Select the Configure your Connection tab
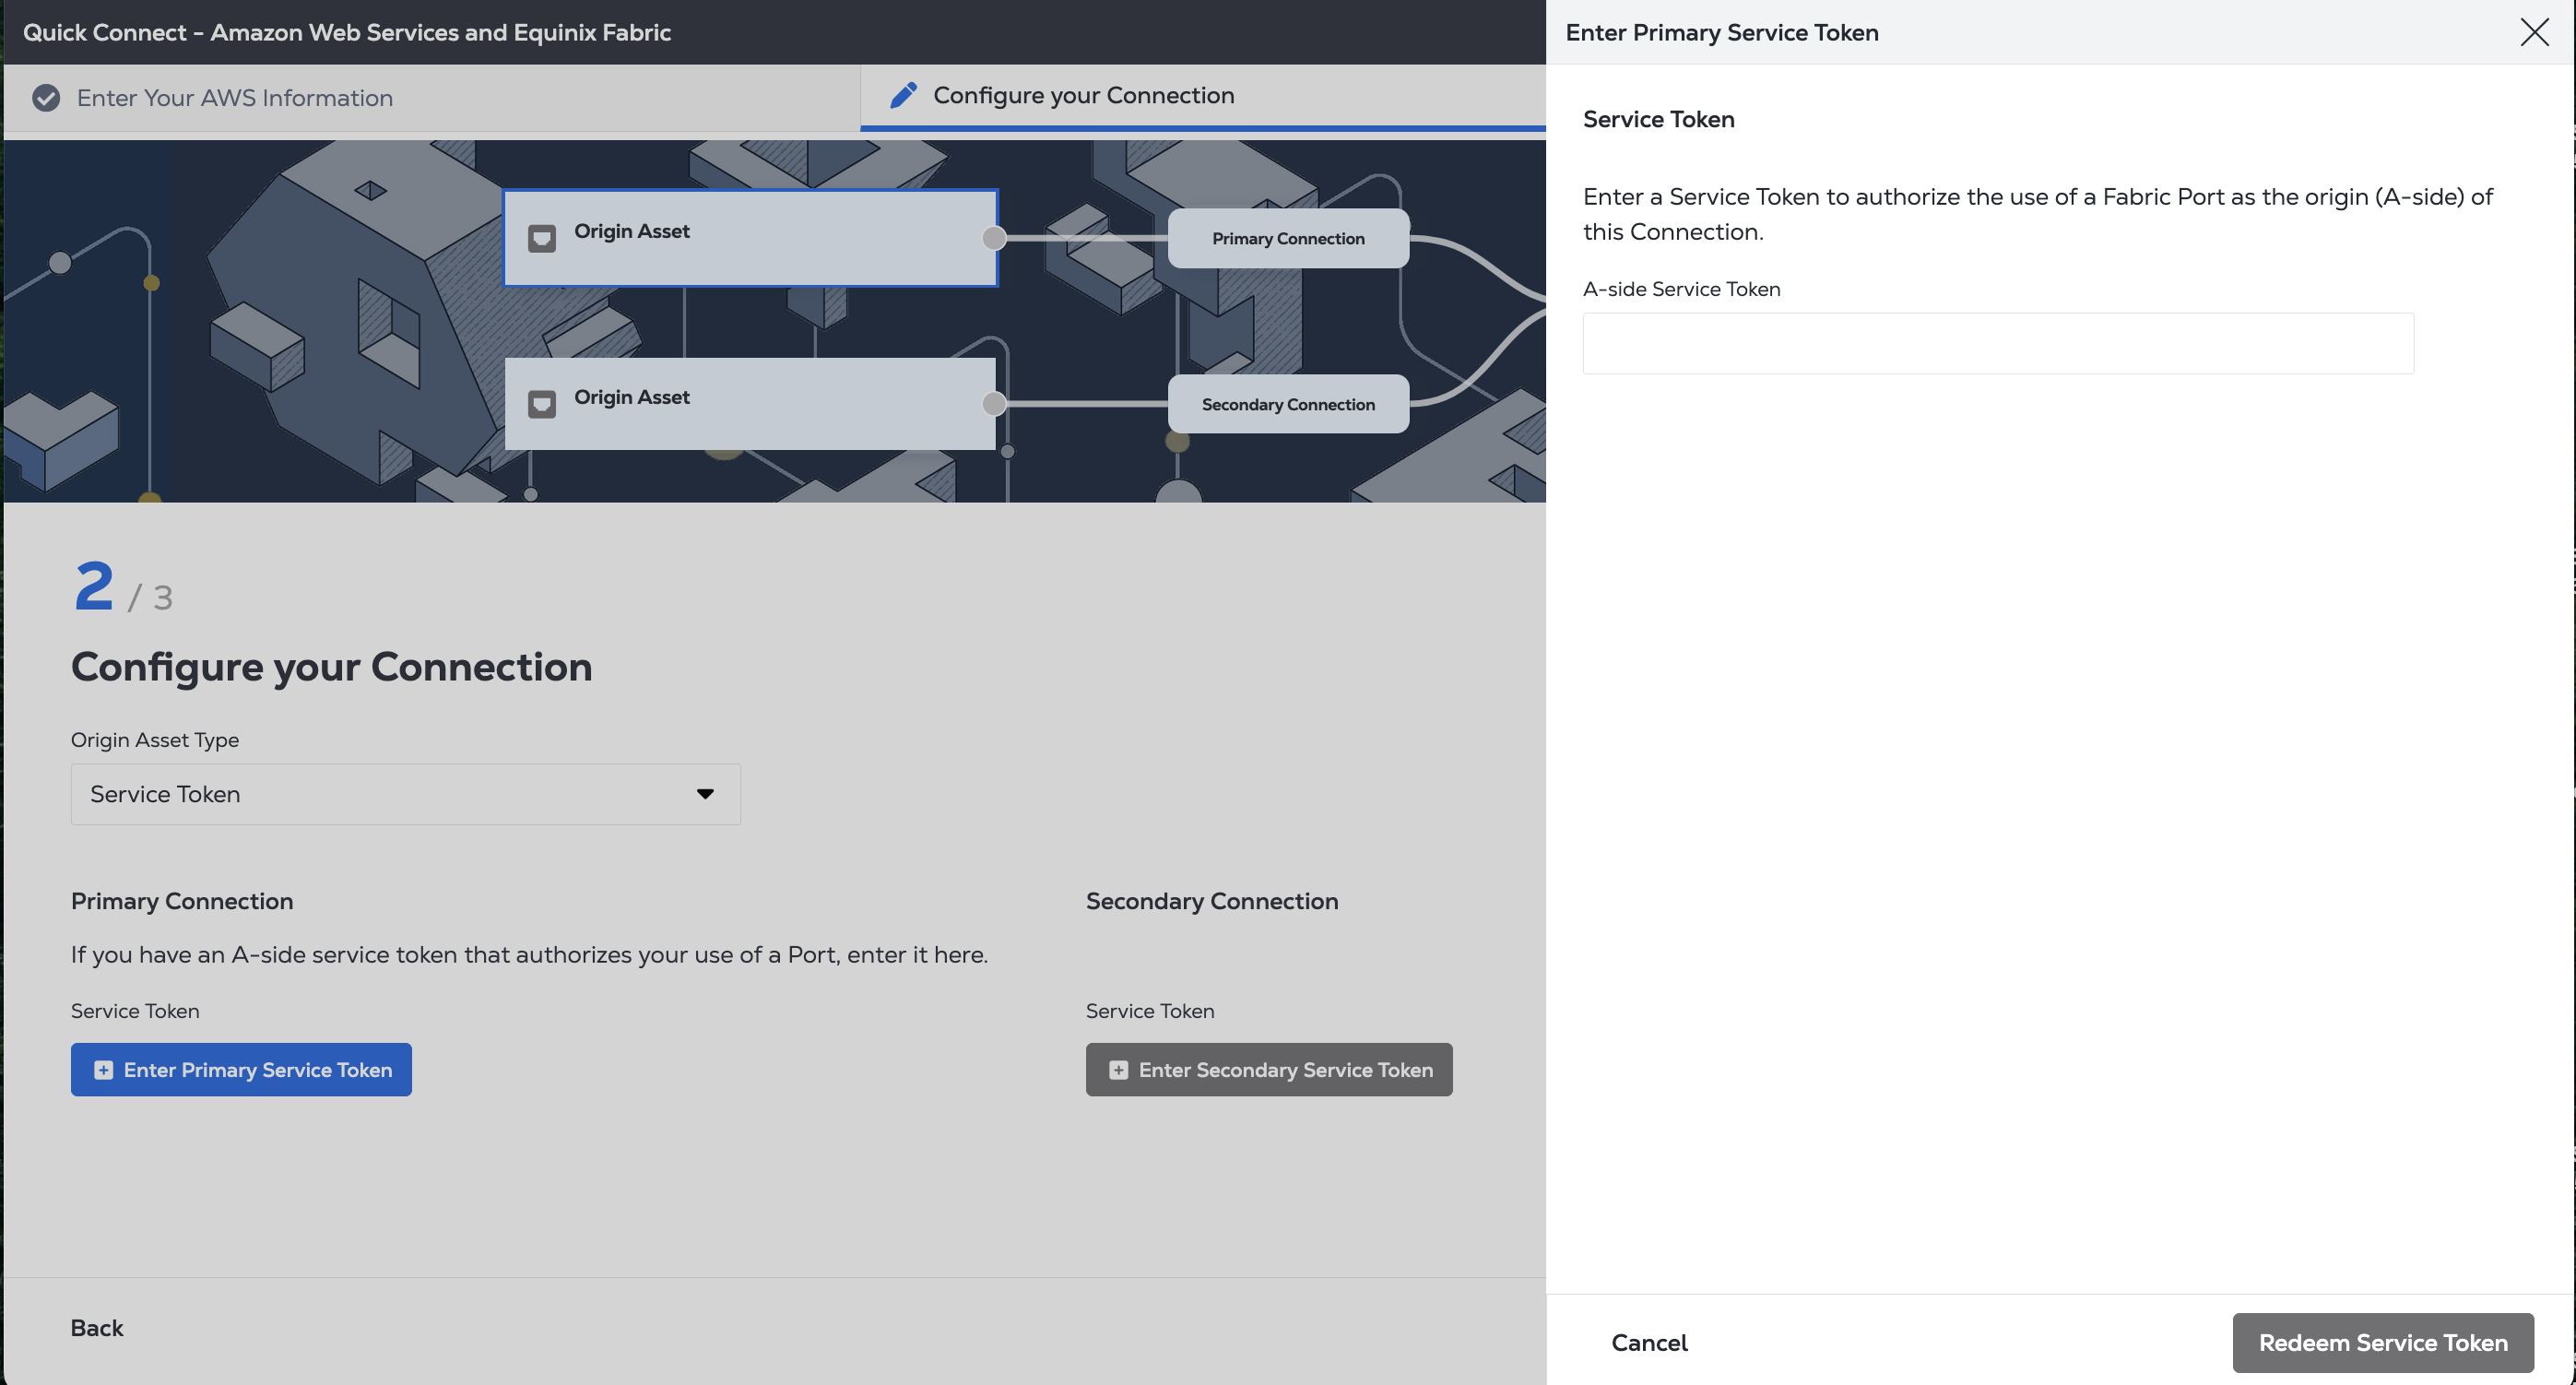 (1203, 97)
